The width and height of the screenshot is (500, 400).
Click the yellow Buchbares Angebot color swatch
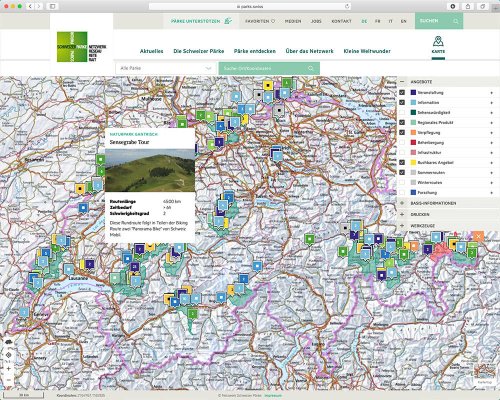coord(413,162)
